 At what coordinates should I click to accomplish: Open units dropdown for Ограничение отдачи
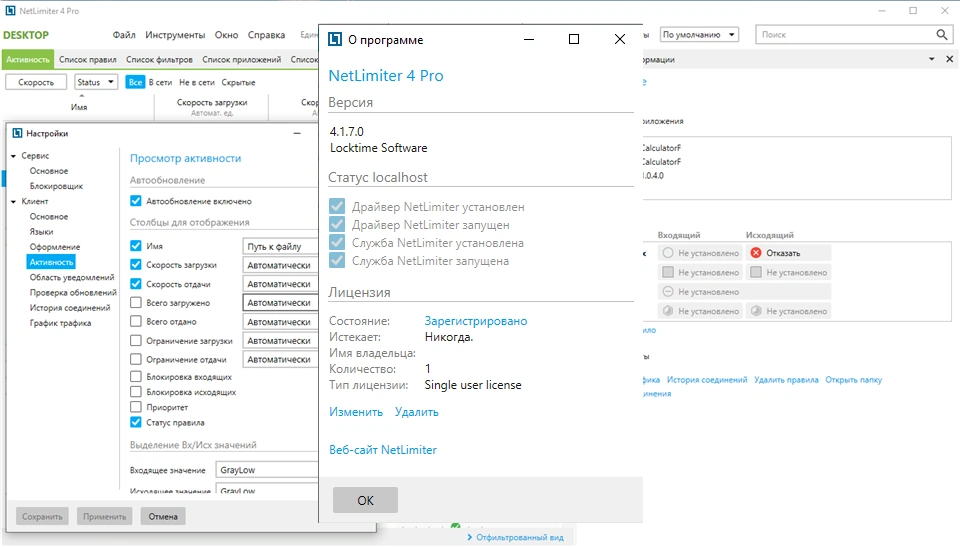tap(280, 360)
